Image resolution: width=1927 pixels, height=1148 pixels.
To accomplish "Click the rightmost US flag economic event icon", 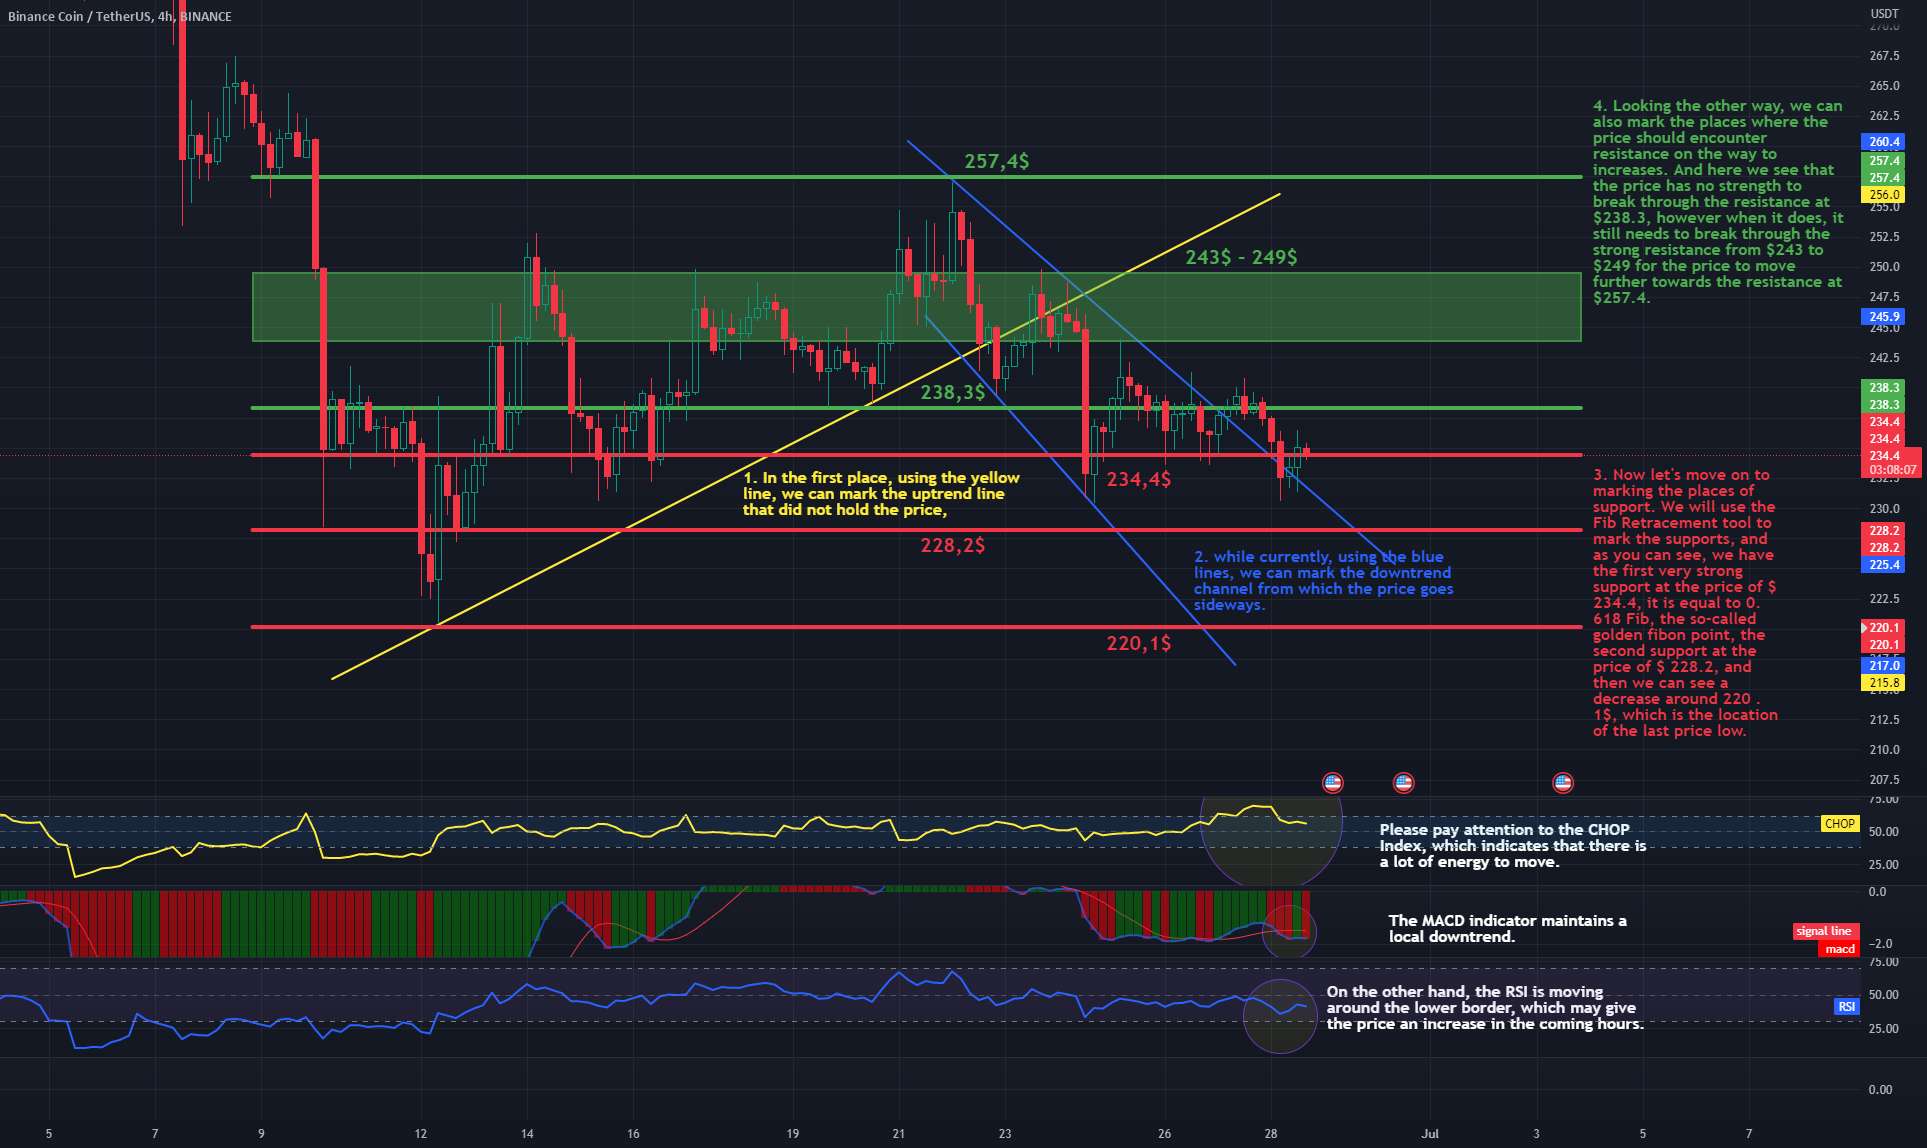I will click(x=1562, y=783).
